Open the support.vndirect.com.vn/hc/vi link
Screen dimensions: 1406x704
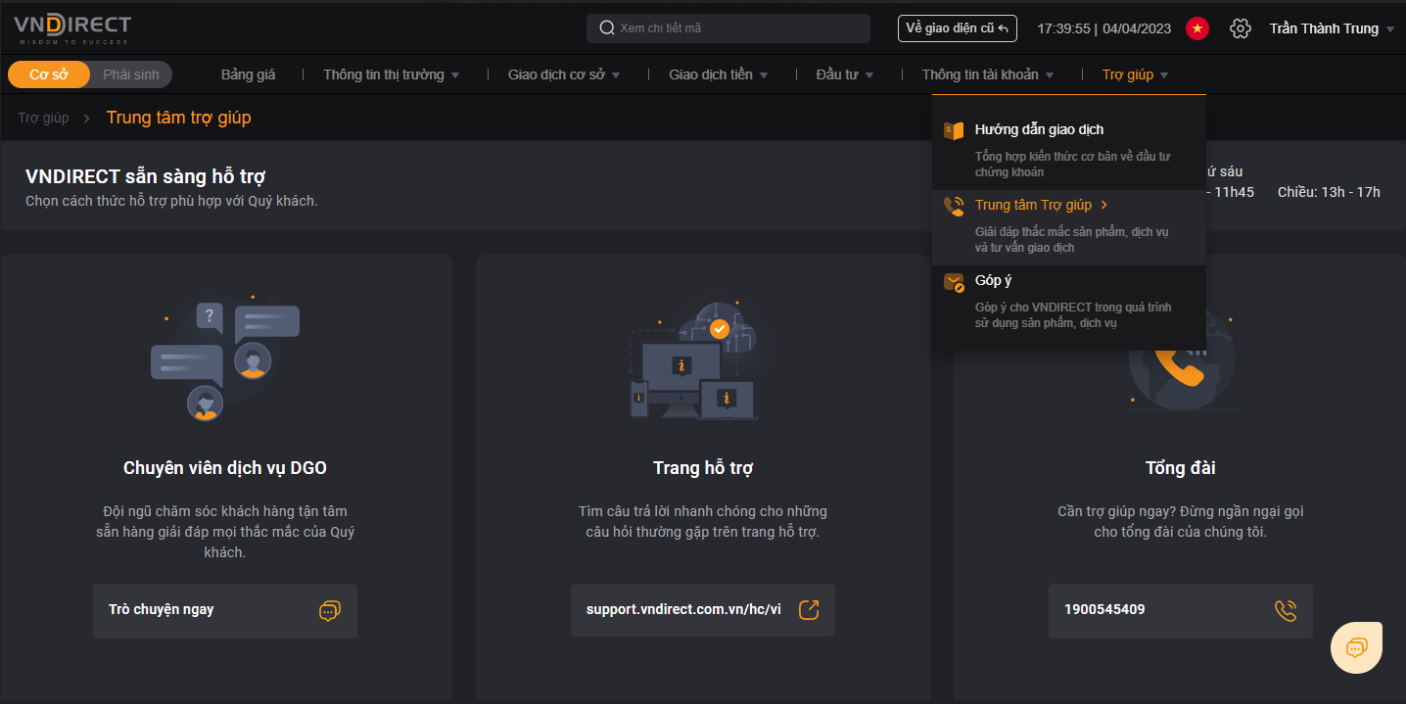(703, 610)
